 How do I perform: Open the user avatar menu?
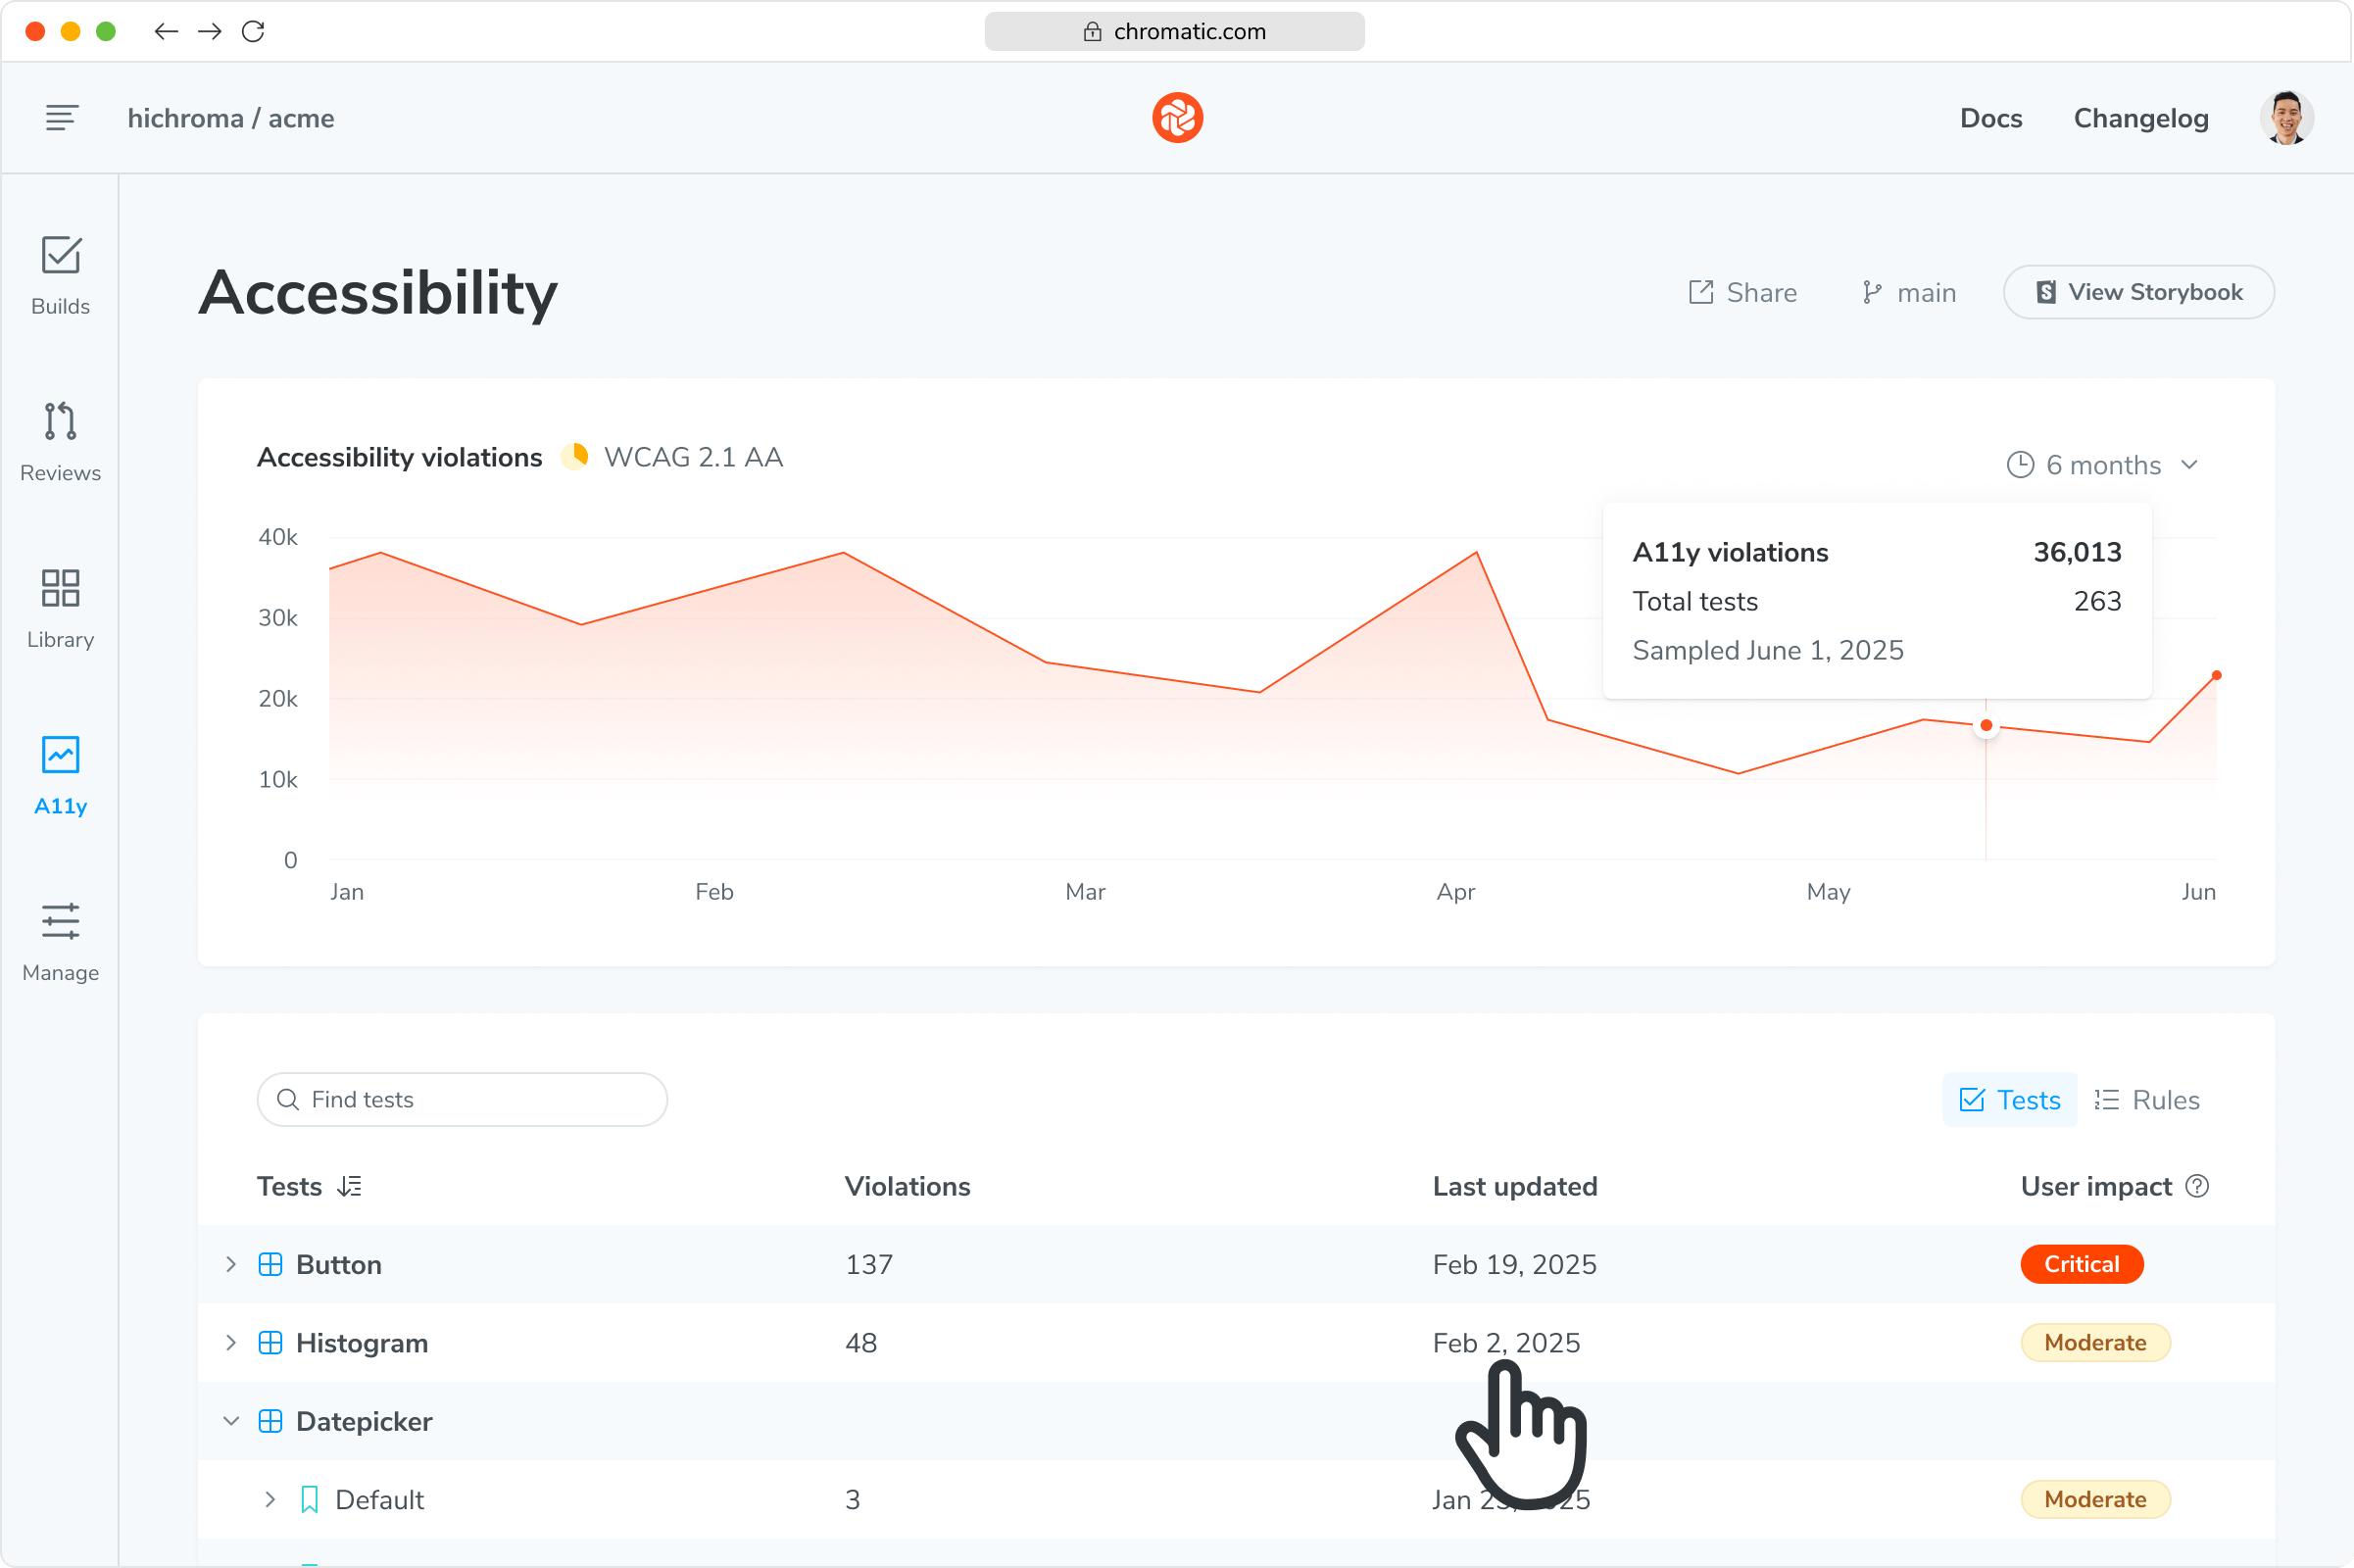[2286, 118]
